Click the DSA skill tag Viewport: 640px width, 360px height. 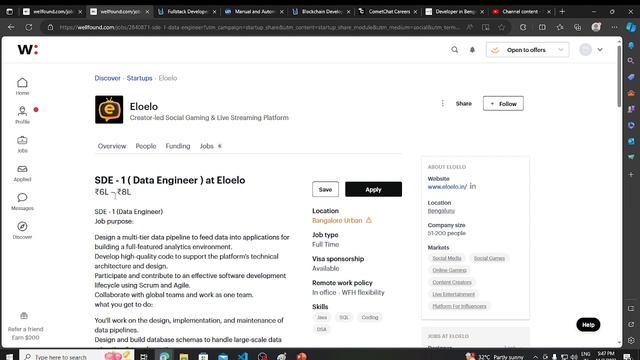click(x=322, y=329)
